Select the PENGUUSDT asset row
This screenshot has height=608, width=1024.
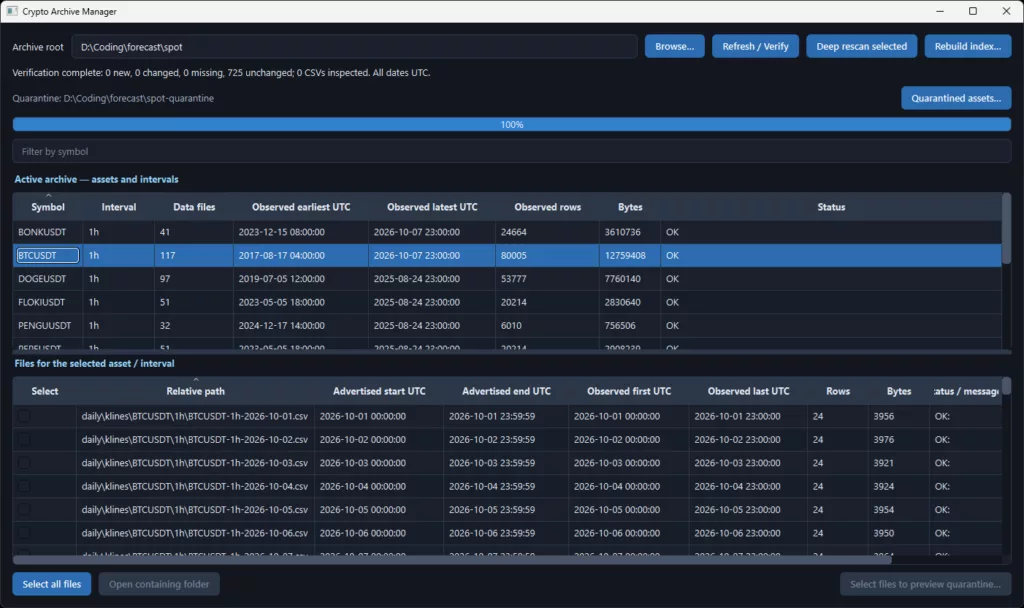(507, 325)
